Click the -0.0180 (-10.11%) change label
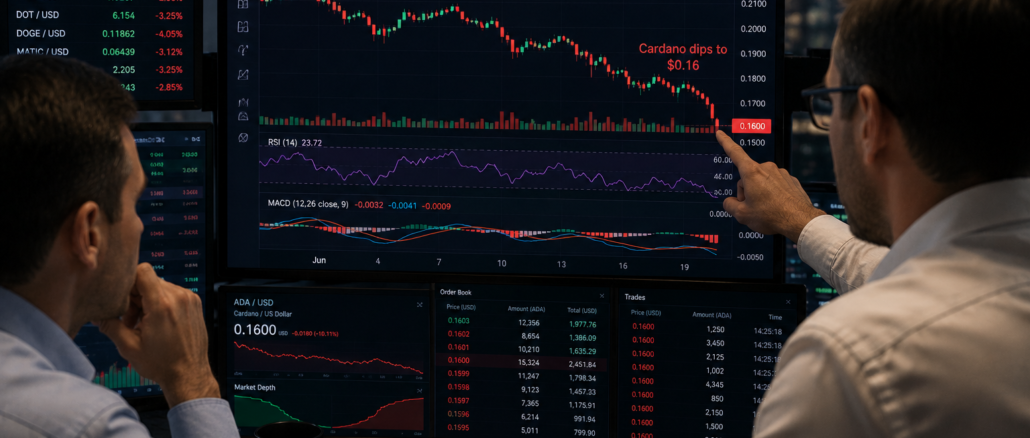 tap(315, 333)
